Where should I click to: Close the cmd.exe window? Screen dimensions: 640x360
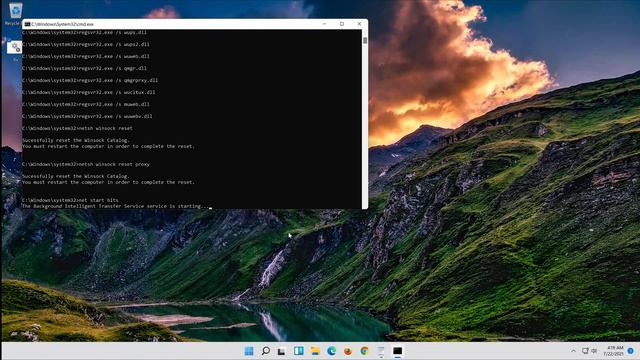[x=359, y=24]
